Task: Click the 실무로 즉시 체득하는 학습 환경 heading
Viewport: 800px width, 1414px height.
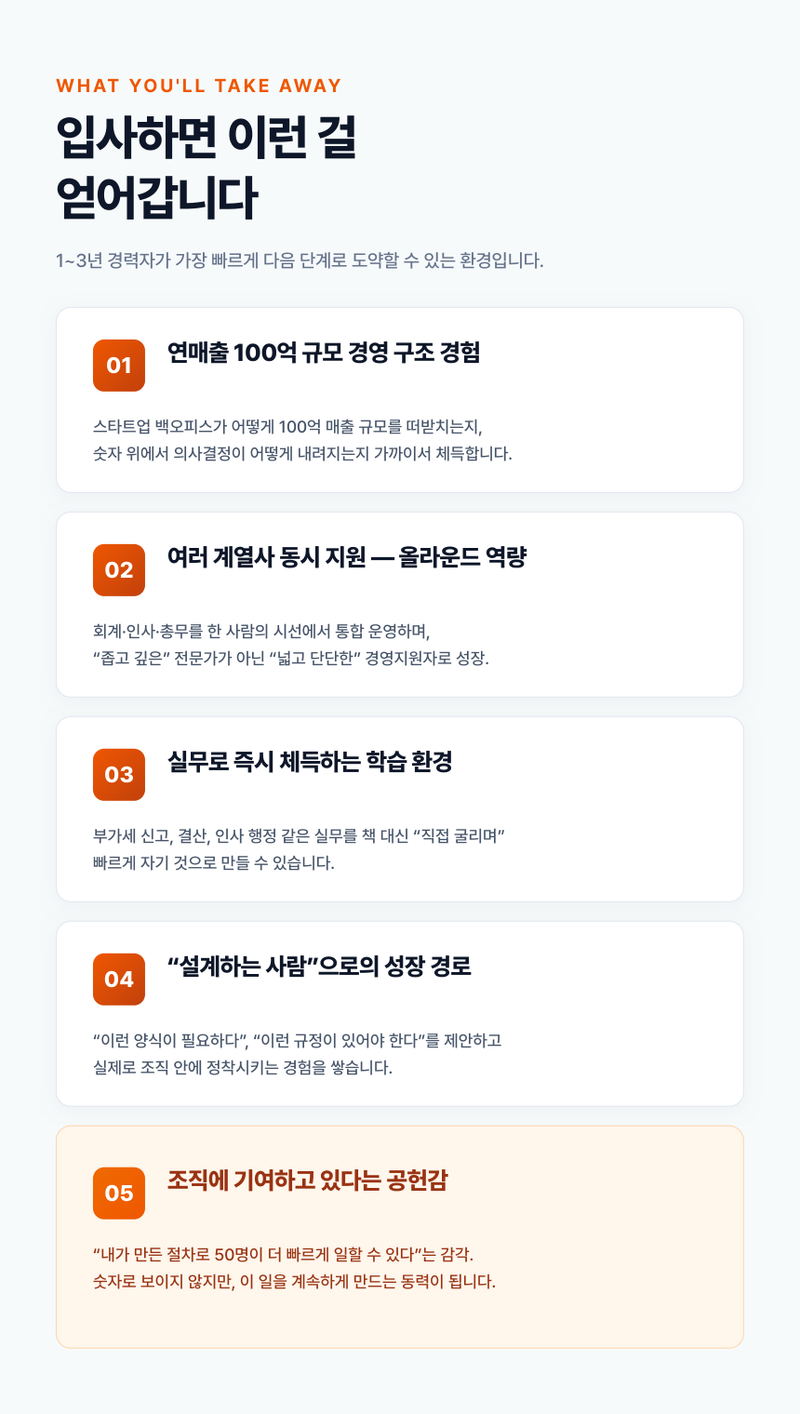Action: coord(310,762)
